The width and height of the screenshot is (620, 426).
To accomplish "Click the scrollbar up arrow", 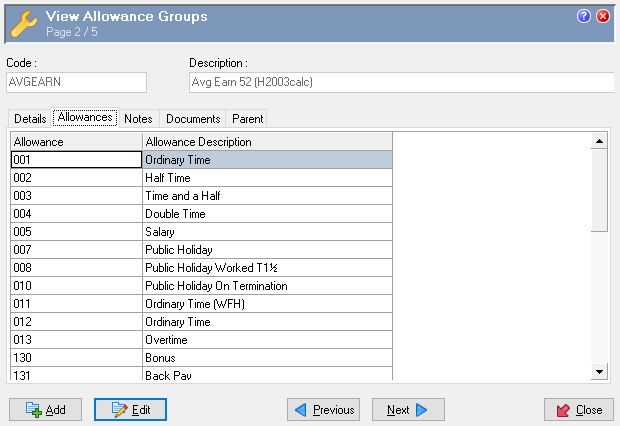I will pyautogui.click(x=599, y=142).
